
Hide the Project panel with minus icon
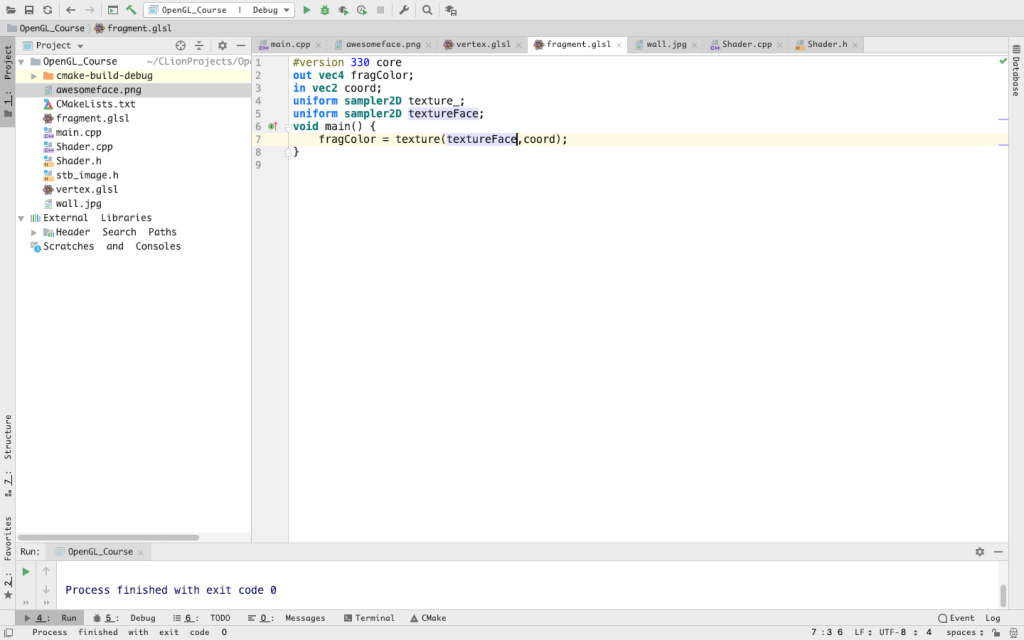point(241,45)
